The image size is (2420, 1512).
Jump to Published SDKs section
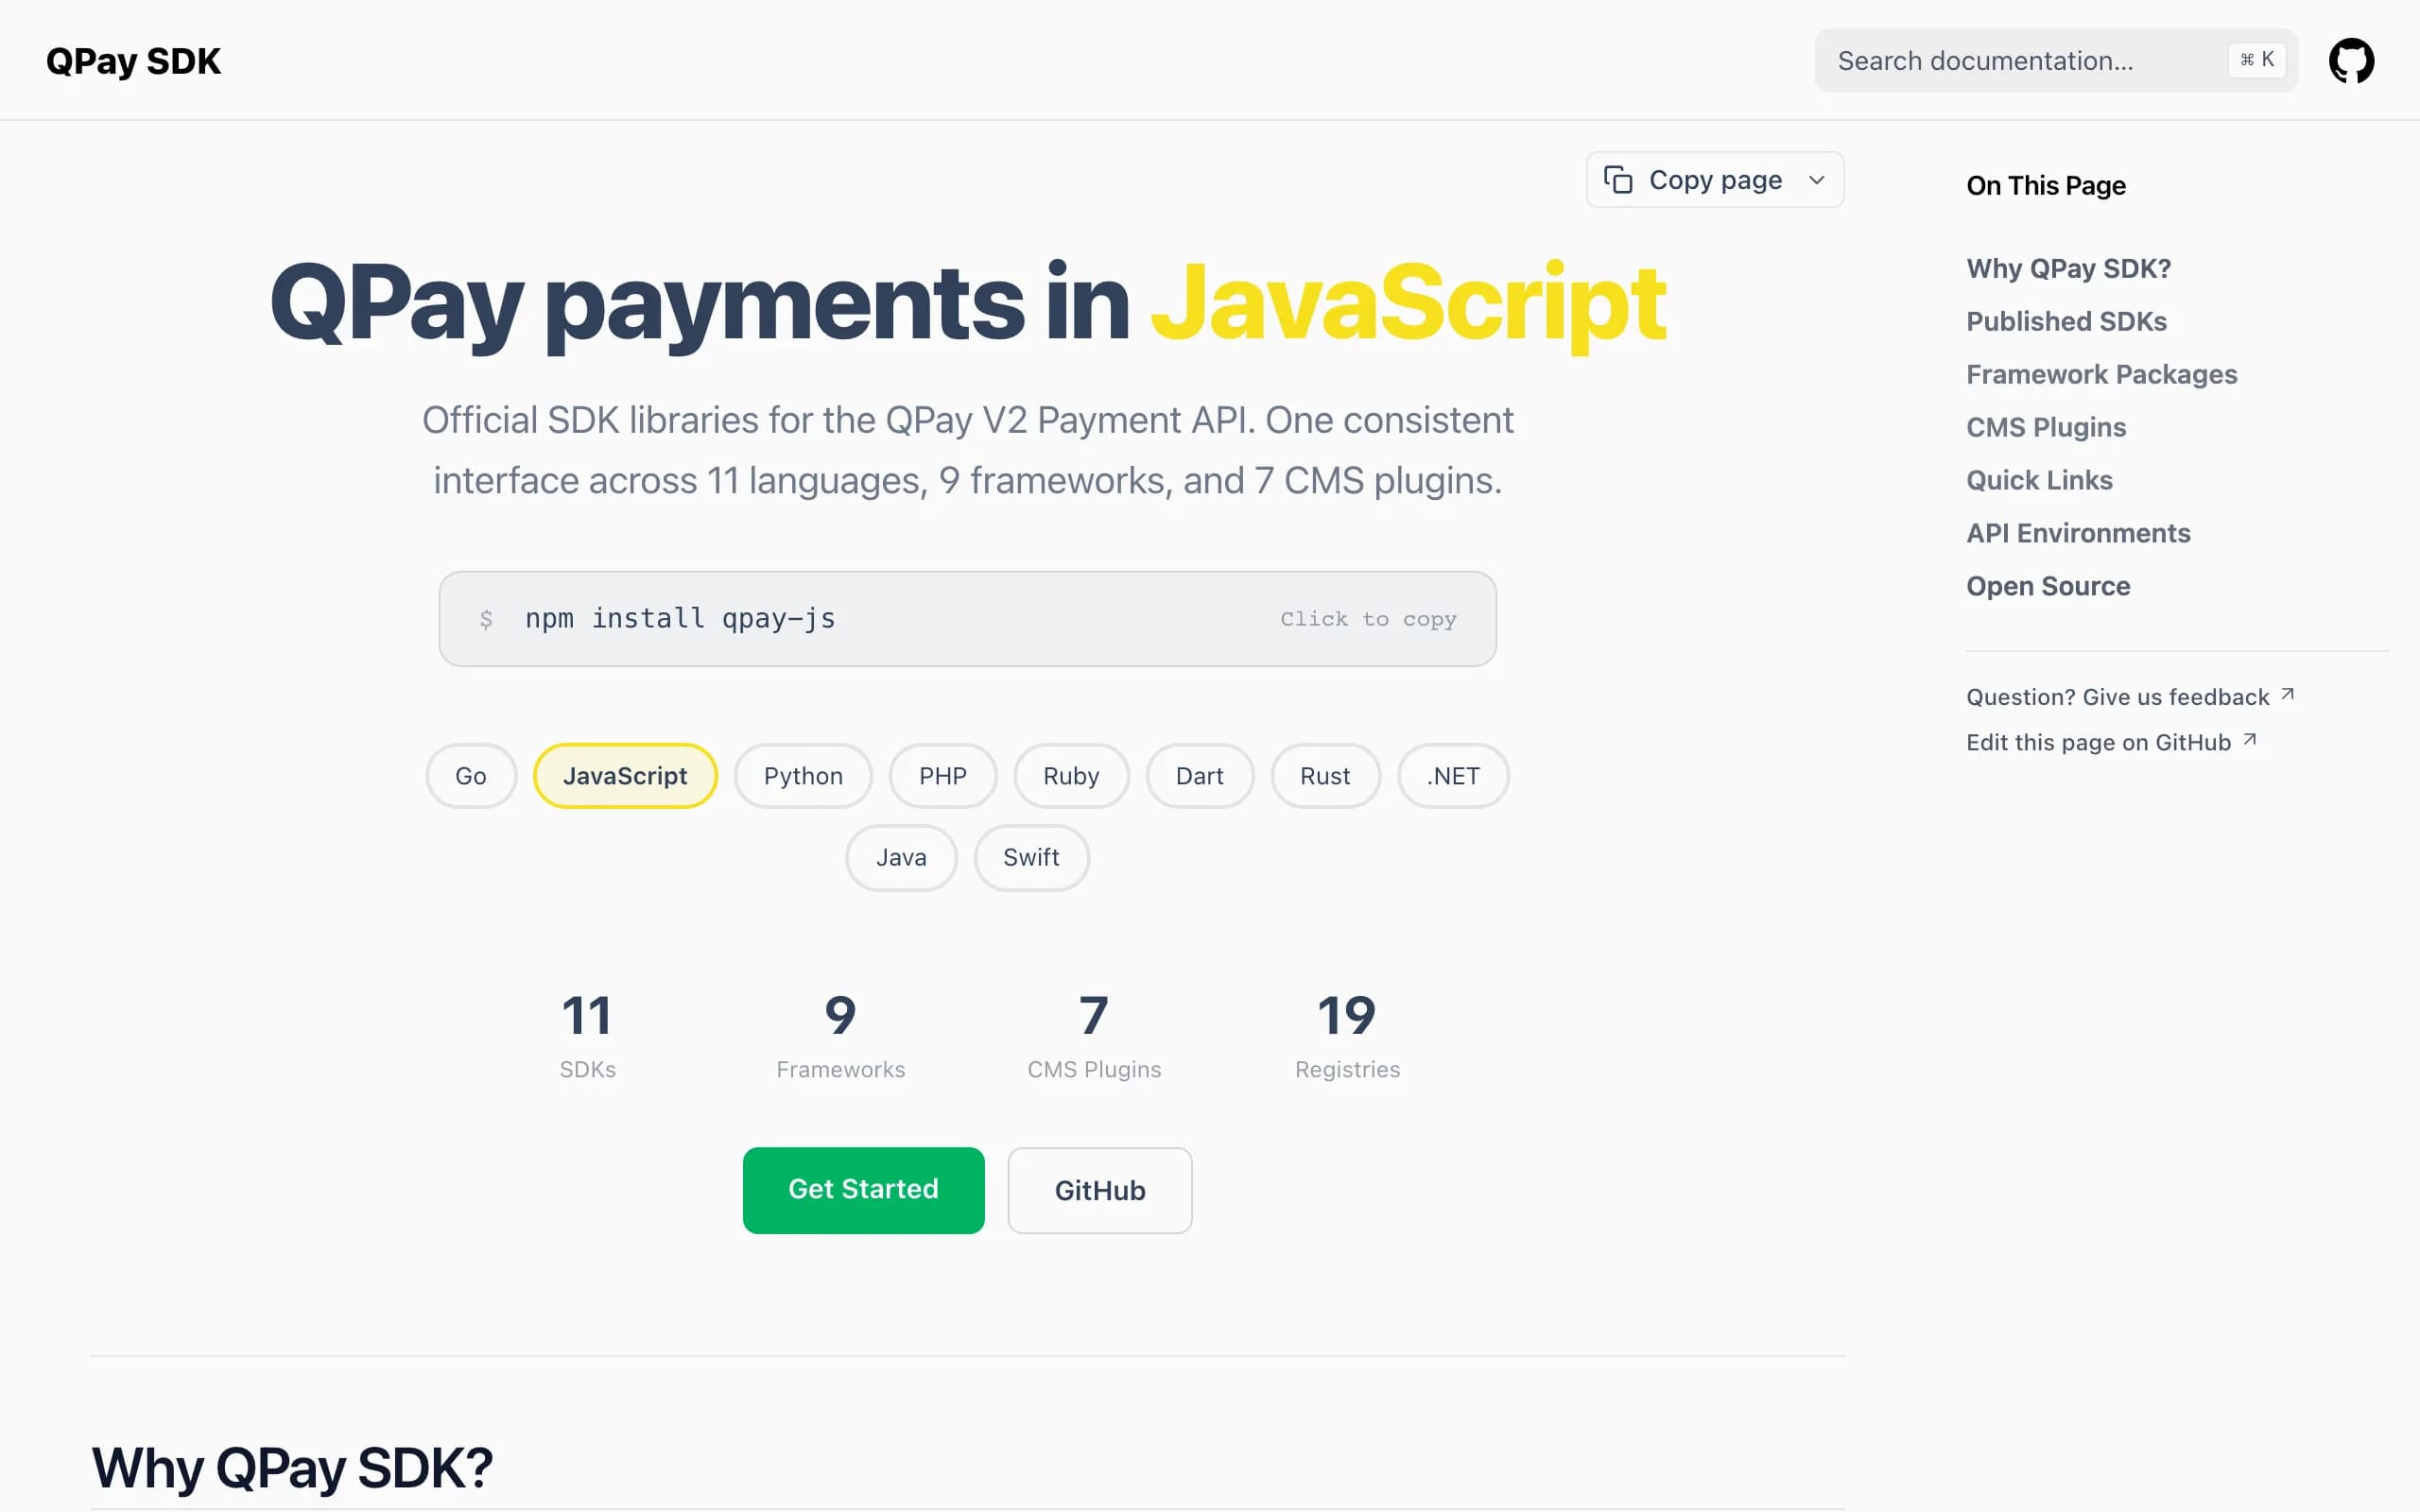click(x=2066, y=321)
